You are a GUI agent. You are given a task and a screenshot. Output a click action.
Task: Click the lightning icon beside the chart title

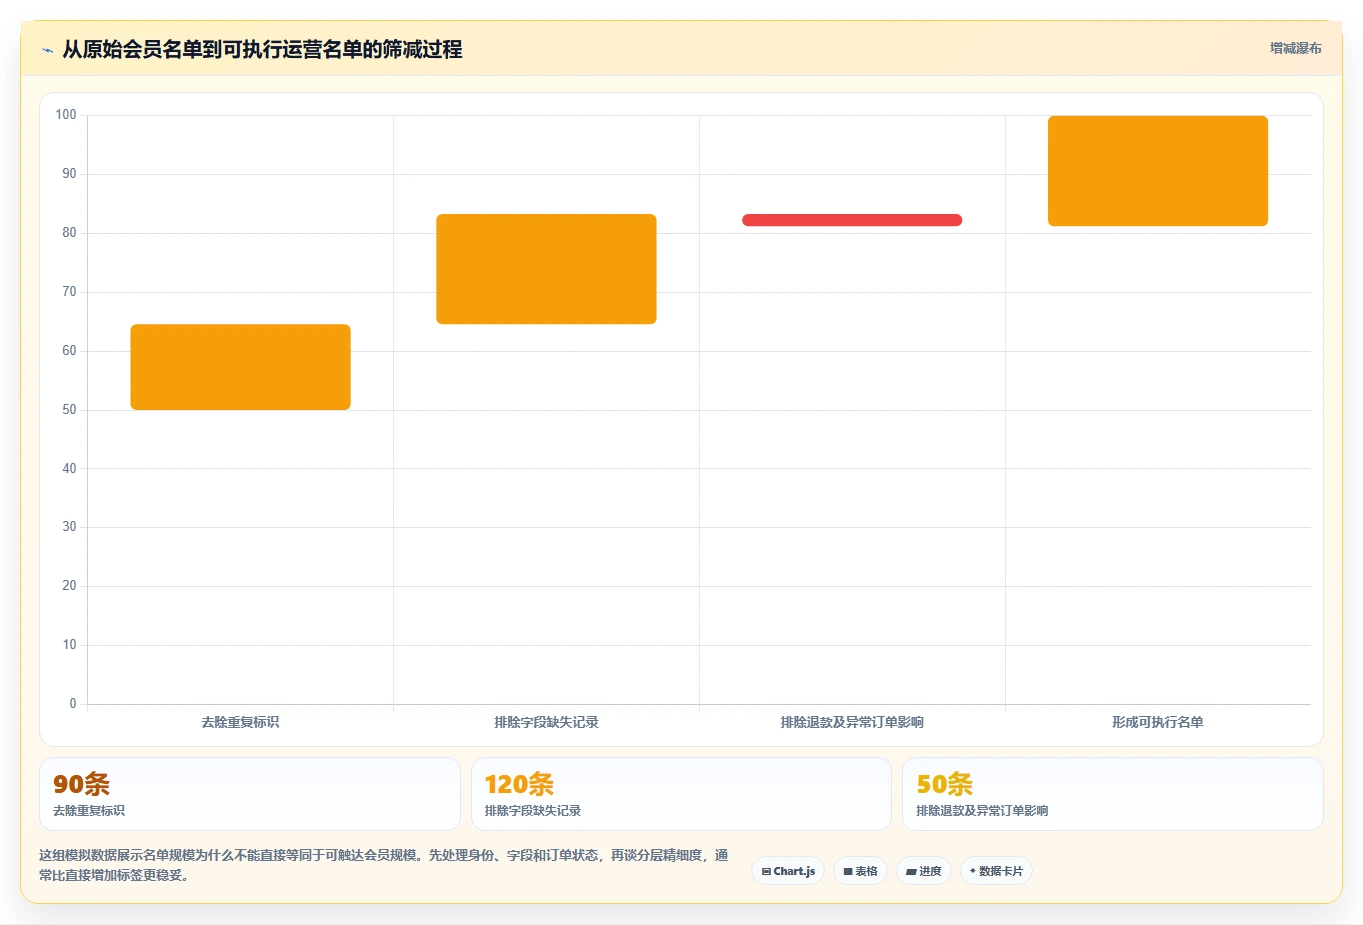[47, 50]
